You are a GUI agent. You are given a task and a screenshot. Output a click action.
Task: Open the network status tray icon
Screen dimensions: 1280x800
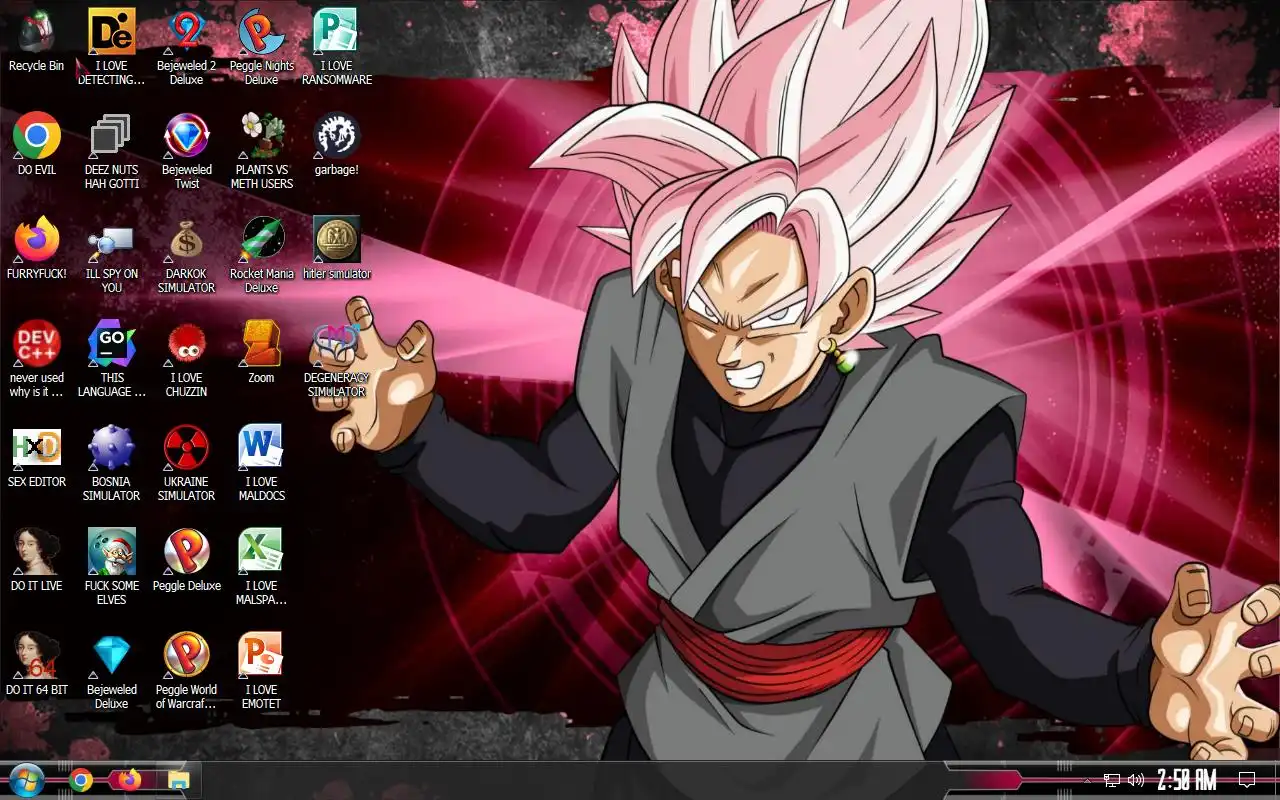[1112, 780]
